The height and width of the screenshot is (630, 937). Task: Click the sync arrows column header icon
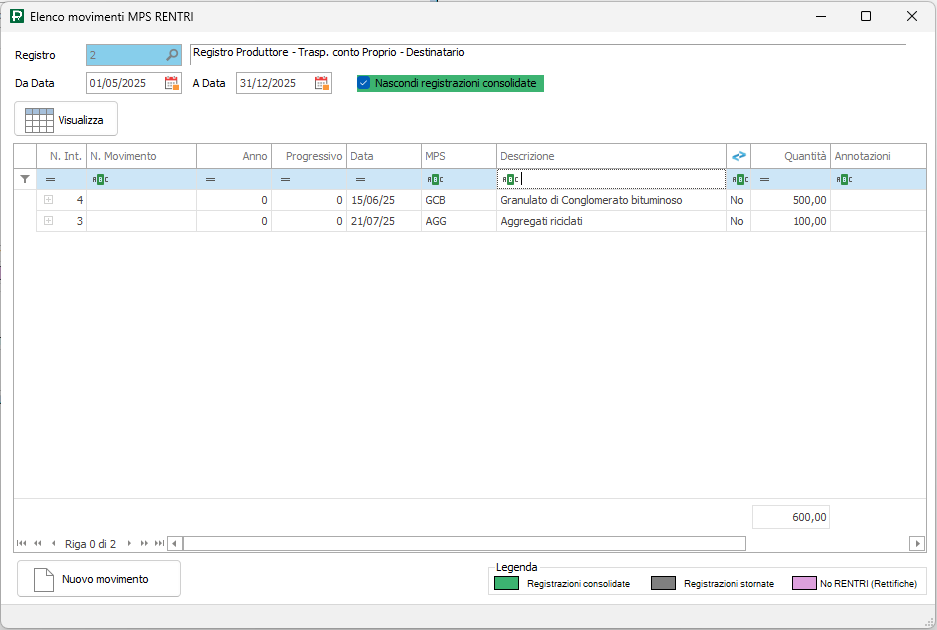pyautogui.click(x=739, y=156)
